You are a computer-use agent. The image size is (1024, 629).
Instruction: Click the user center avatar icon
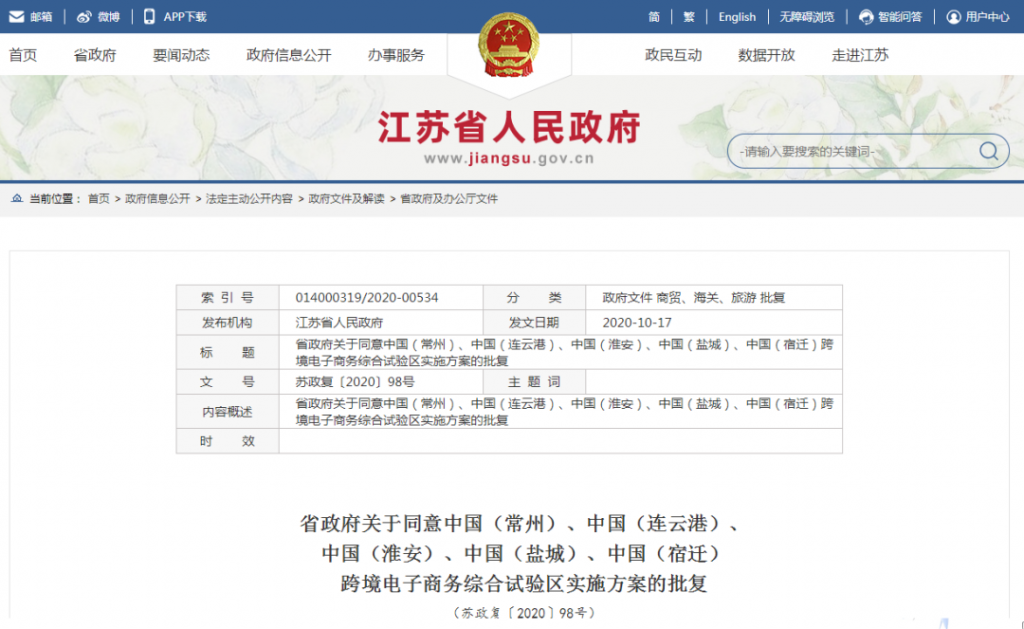pyautogui.click(x=953, y=17)
